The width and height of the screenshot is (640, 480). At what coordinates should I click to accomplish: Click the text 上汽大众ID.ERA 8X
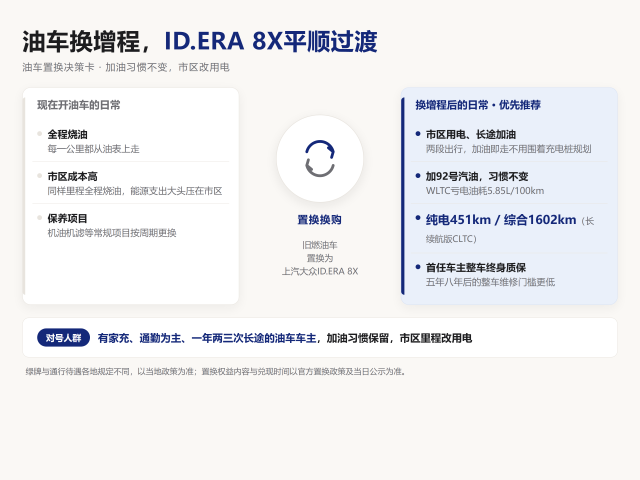(x=320, y=271)
